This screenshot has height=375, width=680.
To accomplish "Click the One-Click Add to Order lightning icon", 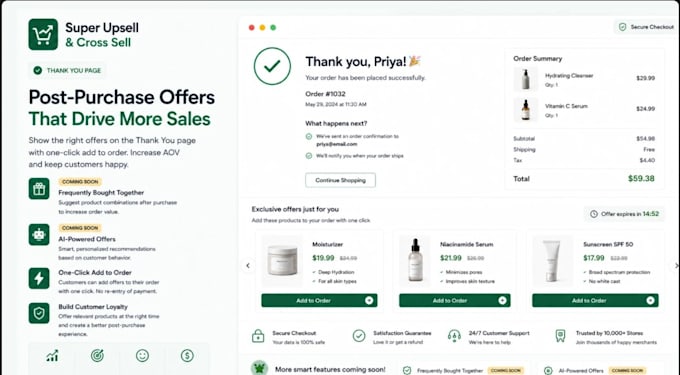I will pyautogui.click(x=39, y=278).
